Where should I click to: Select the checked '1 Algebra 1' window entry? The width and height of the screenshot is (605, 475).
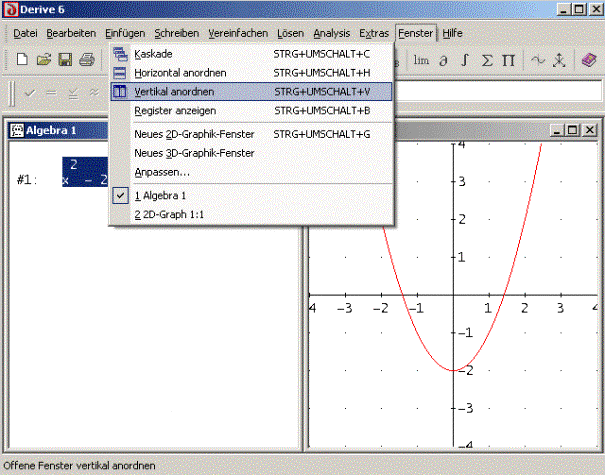252,196
